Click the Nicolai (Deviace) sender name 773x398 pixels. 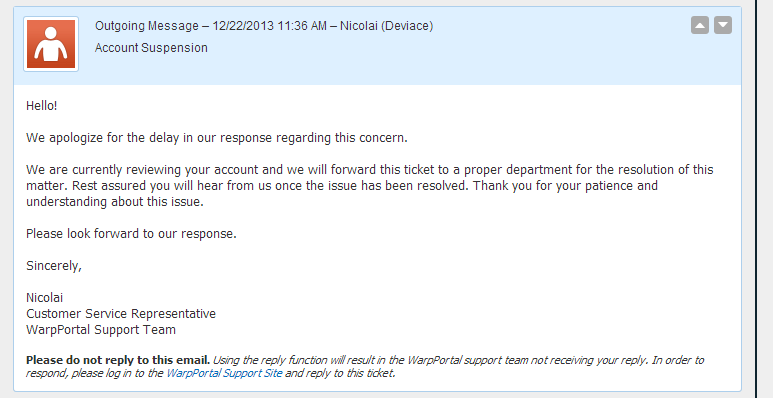386,26
